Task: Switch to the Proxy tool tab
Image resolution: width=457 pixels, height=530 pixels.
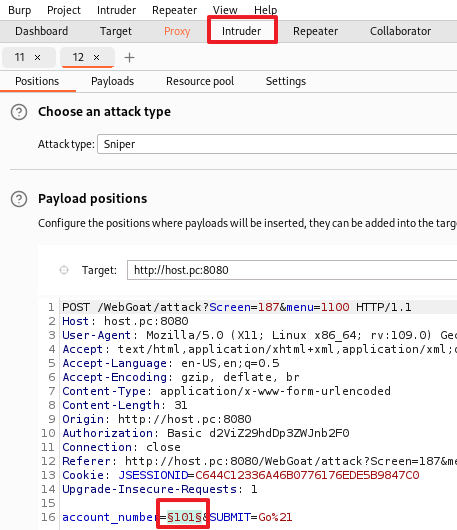Action: coord(177,31)
